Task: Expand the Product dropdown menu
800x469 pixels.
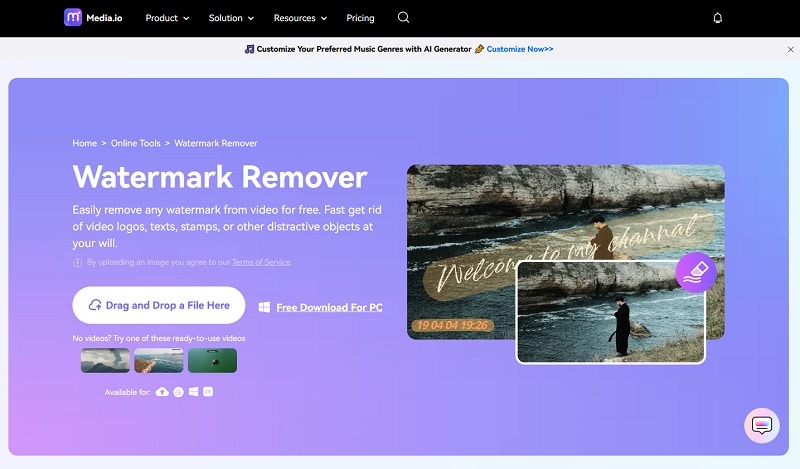Action: point(167,18)
